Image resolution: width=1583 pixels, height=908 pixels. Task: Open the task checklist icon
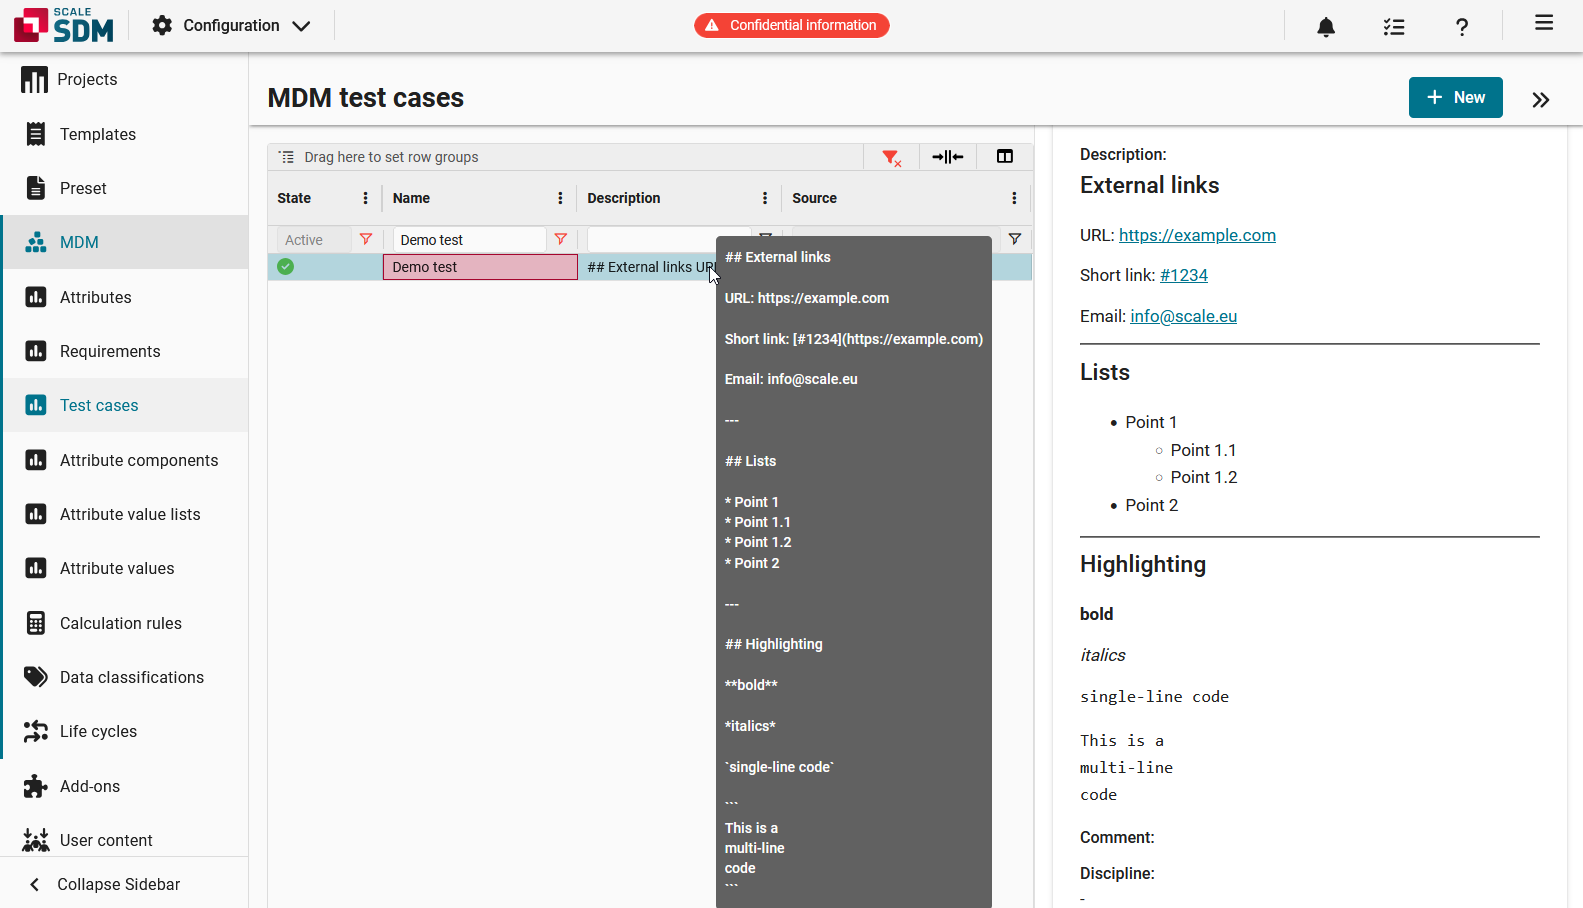tap(1394, 27)
